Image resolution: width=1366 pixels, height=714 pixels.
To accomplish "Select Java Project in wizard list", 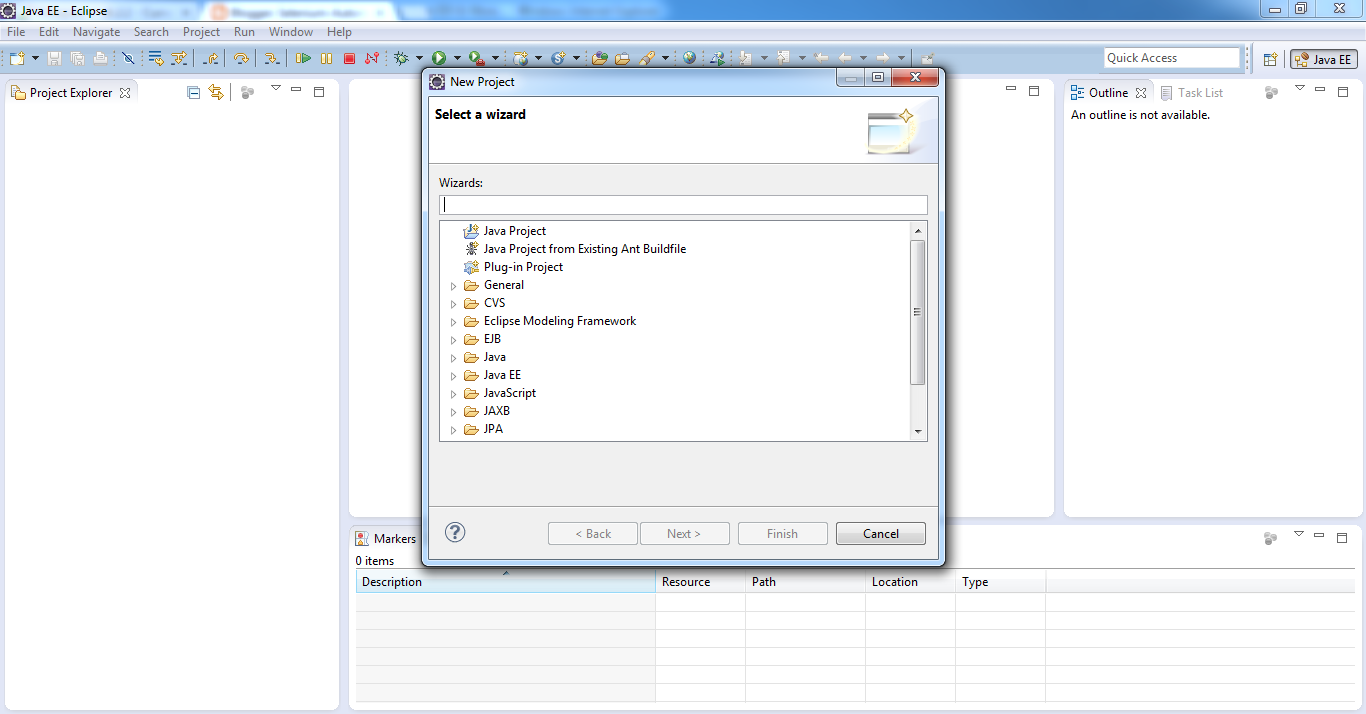I will 505,231.
